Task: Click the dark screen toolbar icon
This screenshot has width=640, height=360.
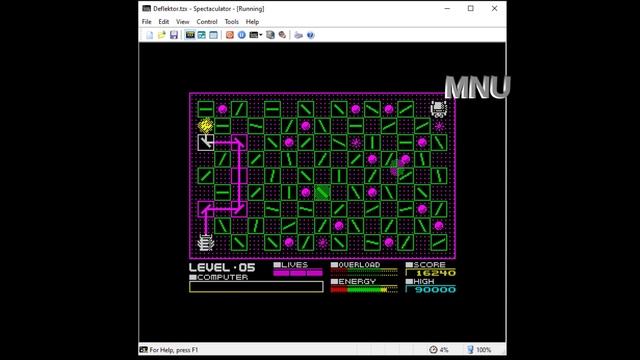Action: [190, 35]
